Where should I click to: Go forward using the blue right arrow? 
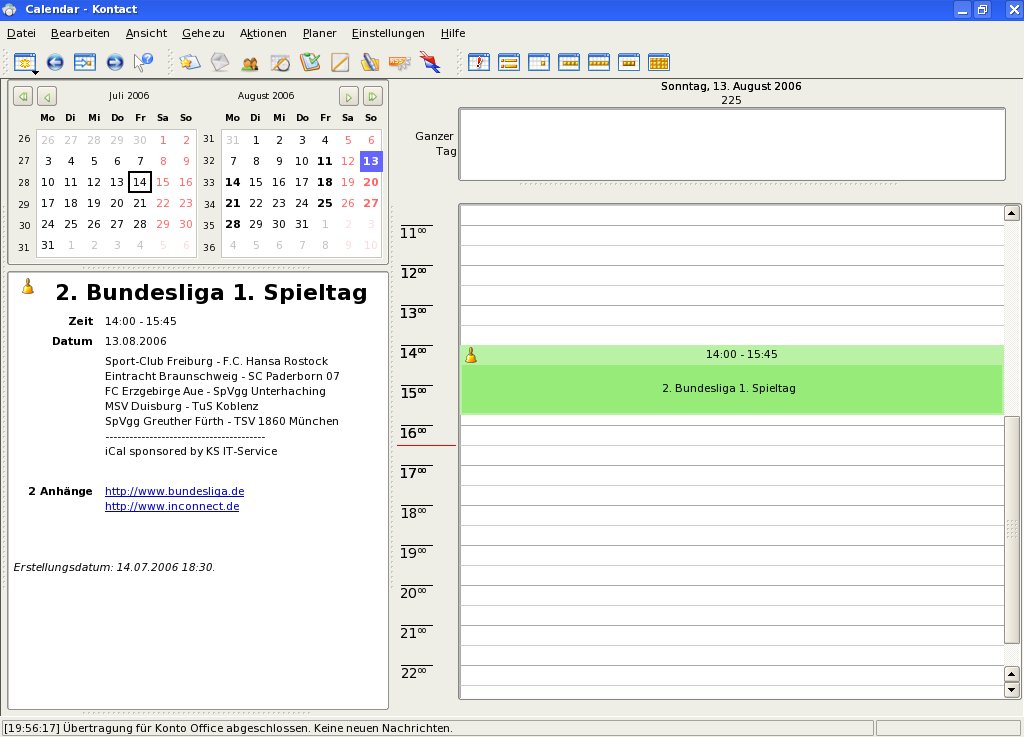click(x=115, y=63)
